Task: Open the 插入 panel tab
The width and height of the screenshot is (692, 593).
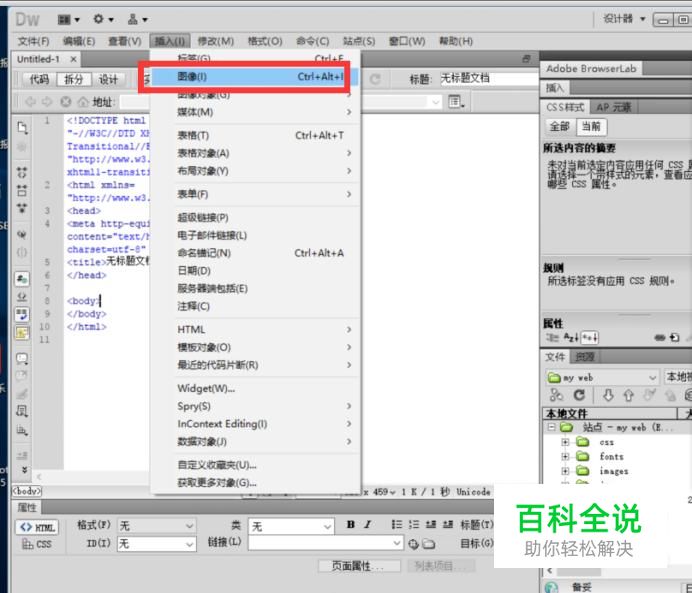Action: point(555,88)
